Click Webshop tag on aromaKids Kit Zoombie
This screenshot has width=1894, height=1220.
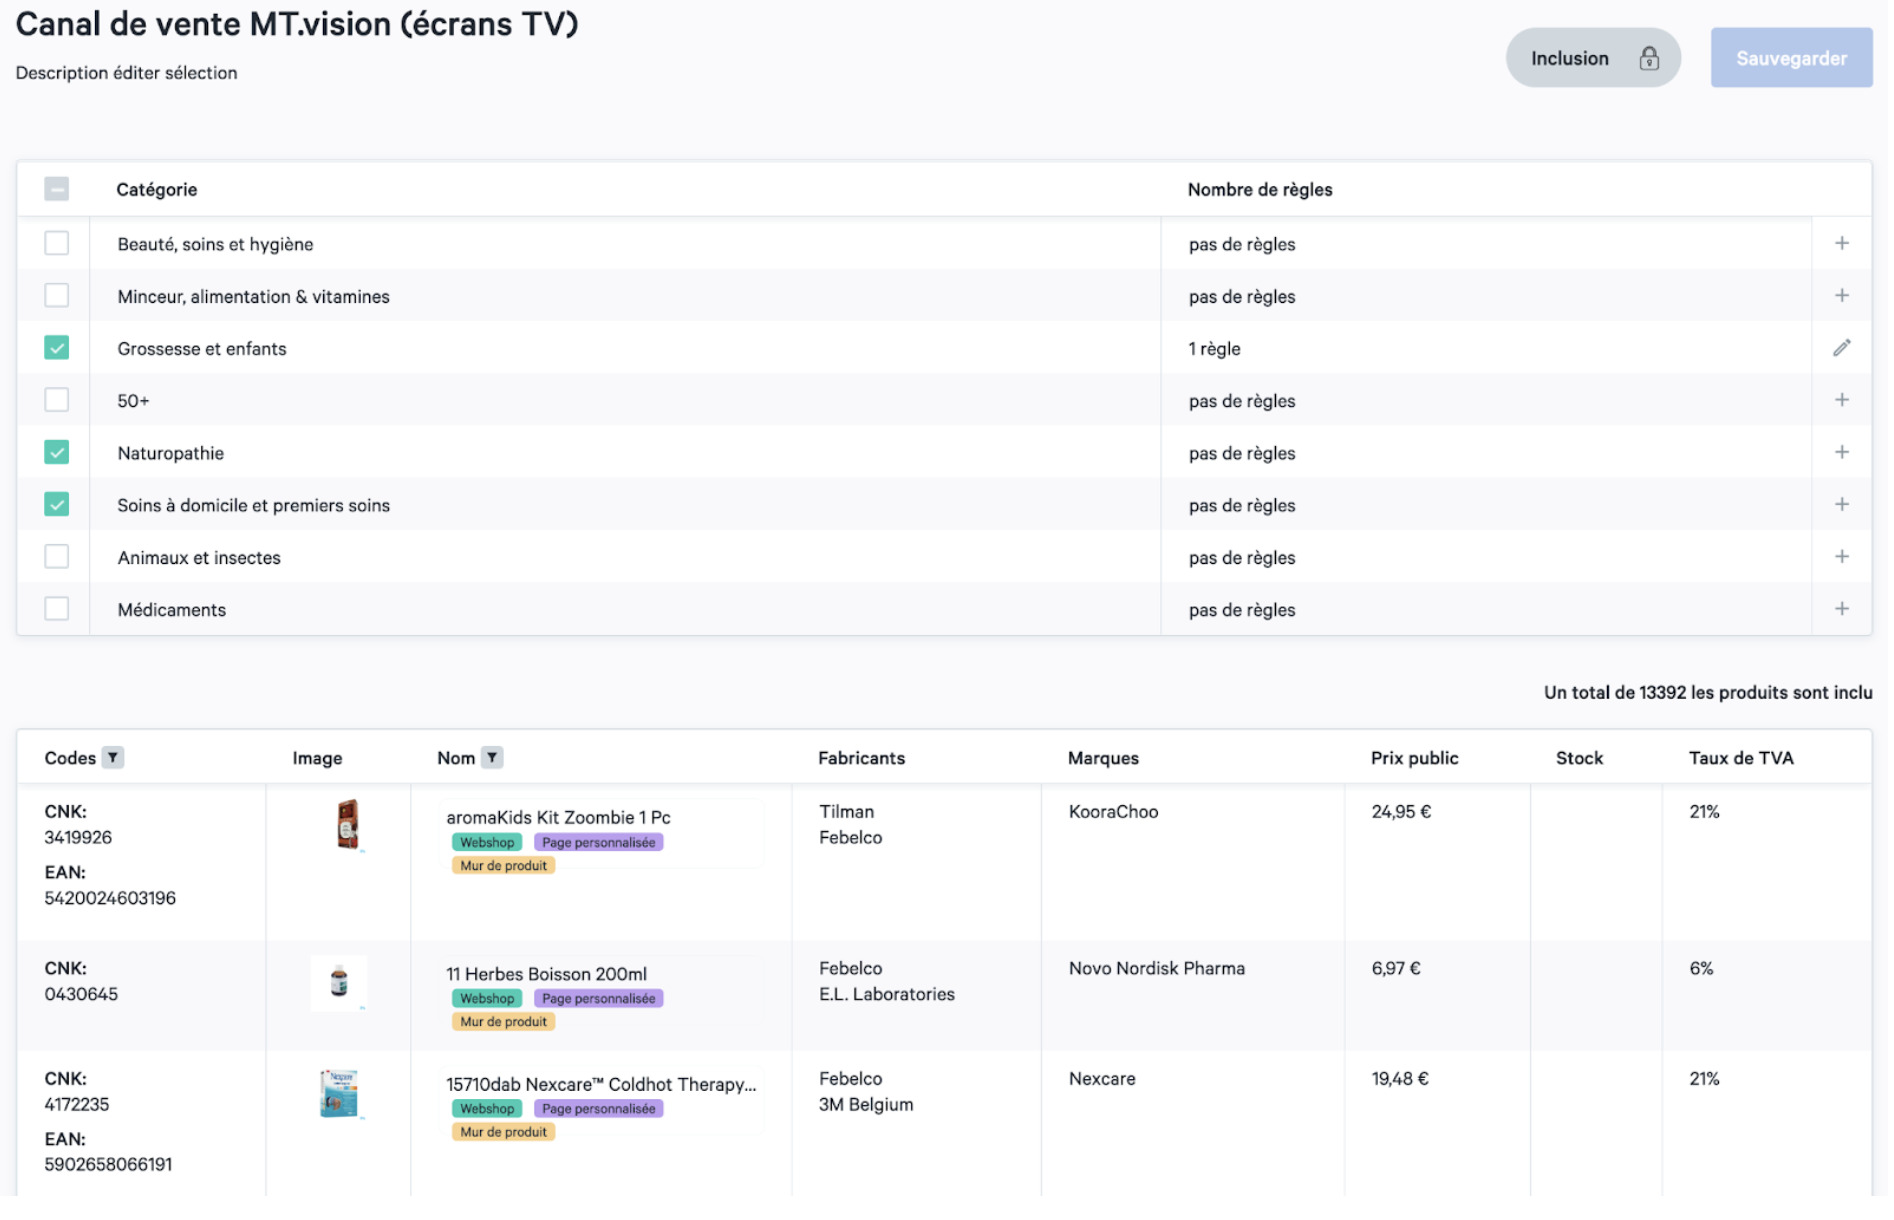(487, 842)
